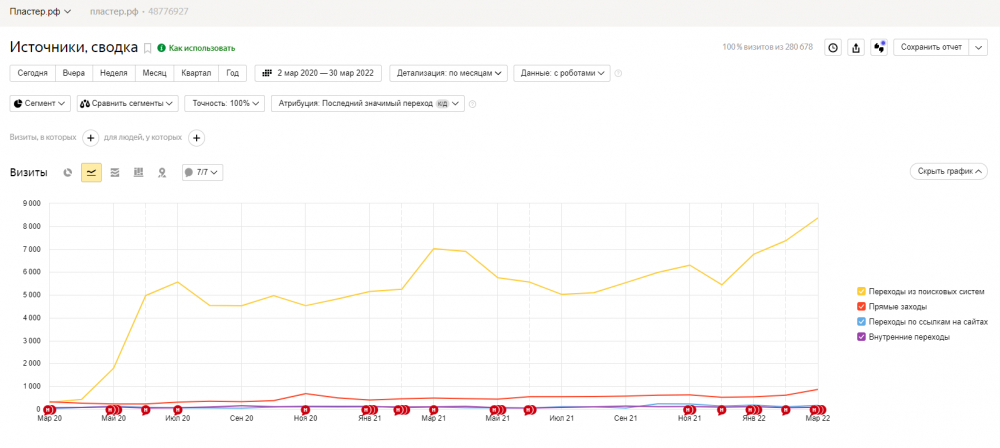1000x448 pixels.
Task: Open the 'Детализация: по месяцам' dropdown
Action: tap(448, 73)
